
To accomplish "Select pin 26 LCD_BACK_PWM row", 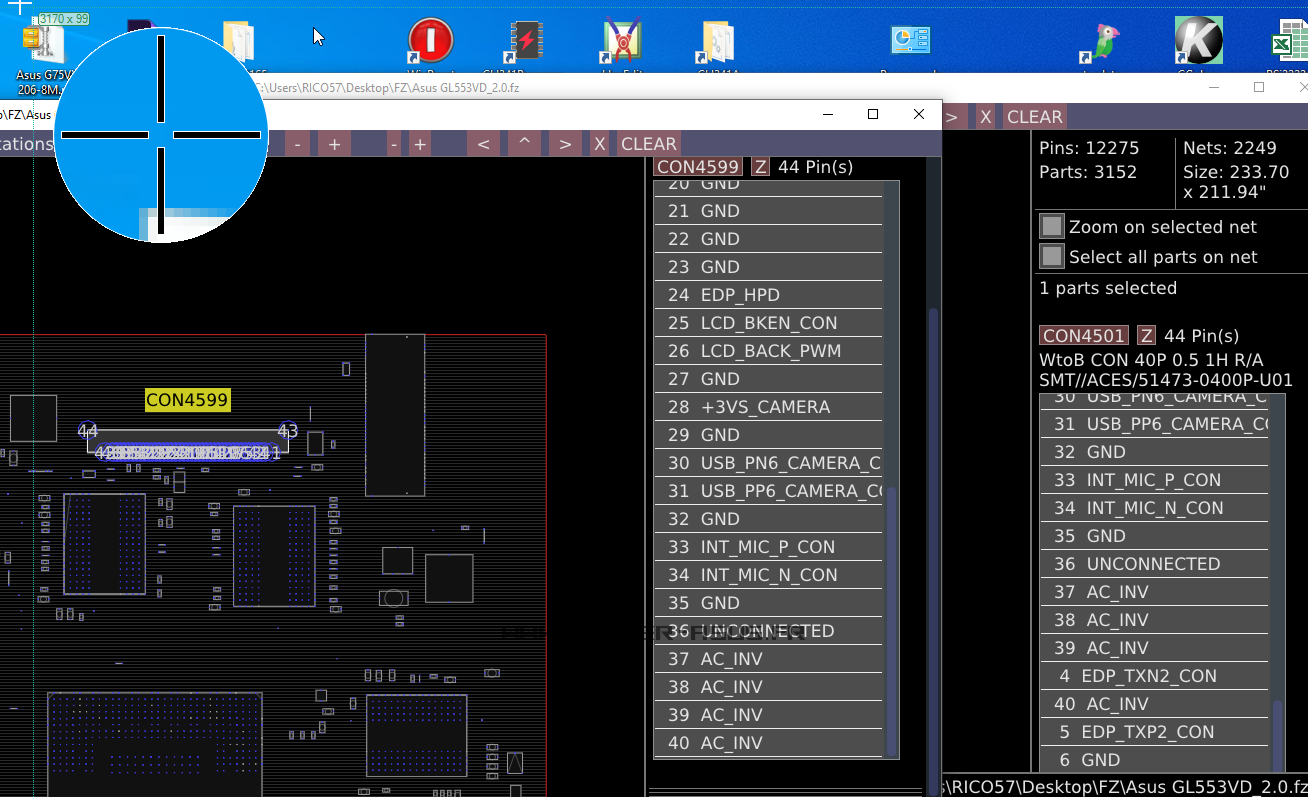I will coord(768,351).
